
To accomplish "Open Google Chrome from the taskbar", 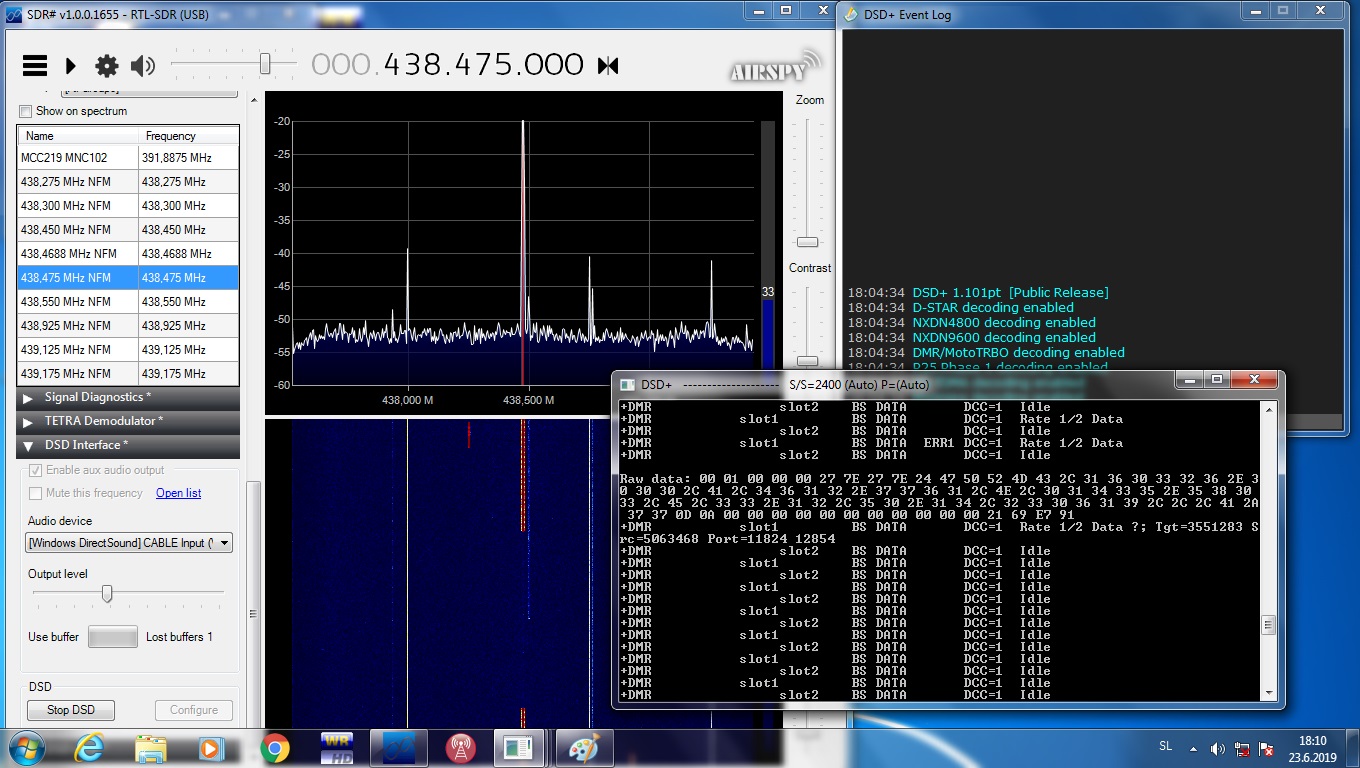I will pyautogui.click(x=274, y=748).
